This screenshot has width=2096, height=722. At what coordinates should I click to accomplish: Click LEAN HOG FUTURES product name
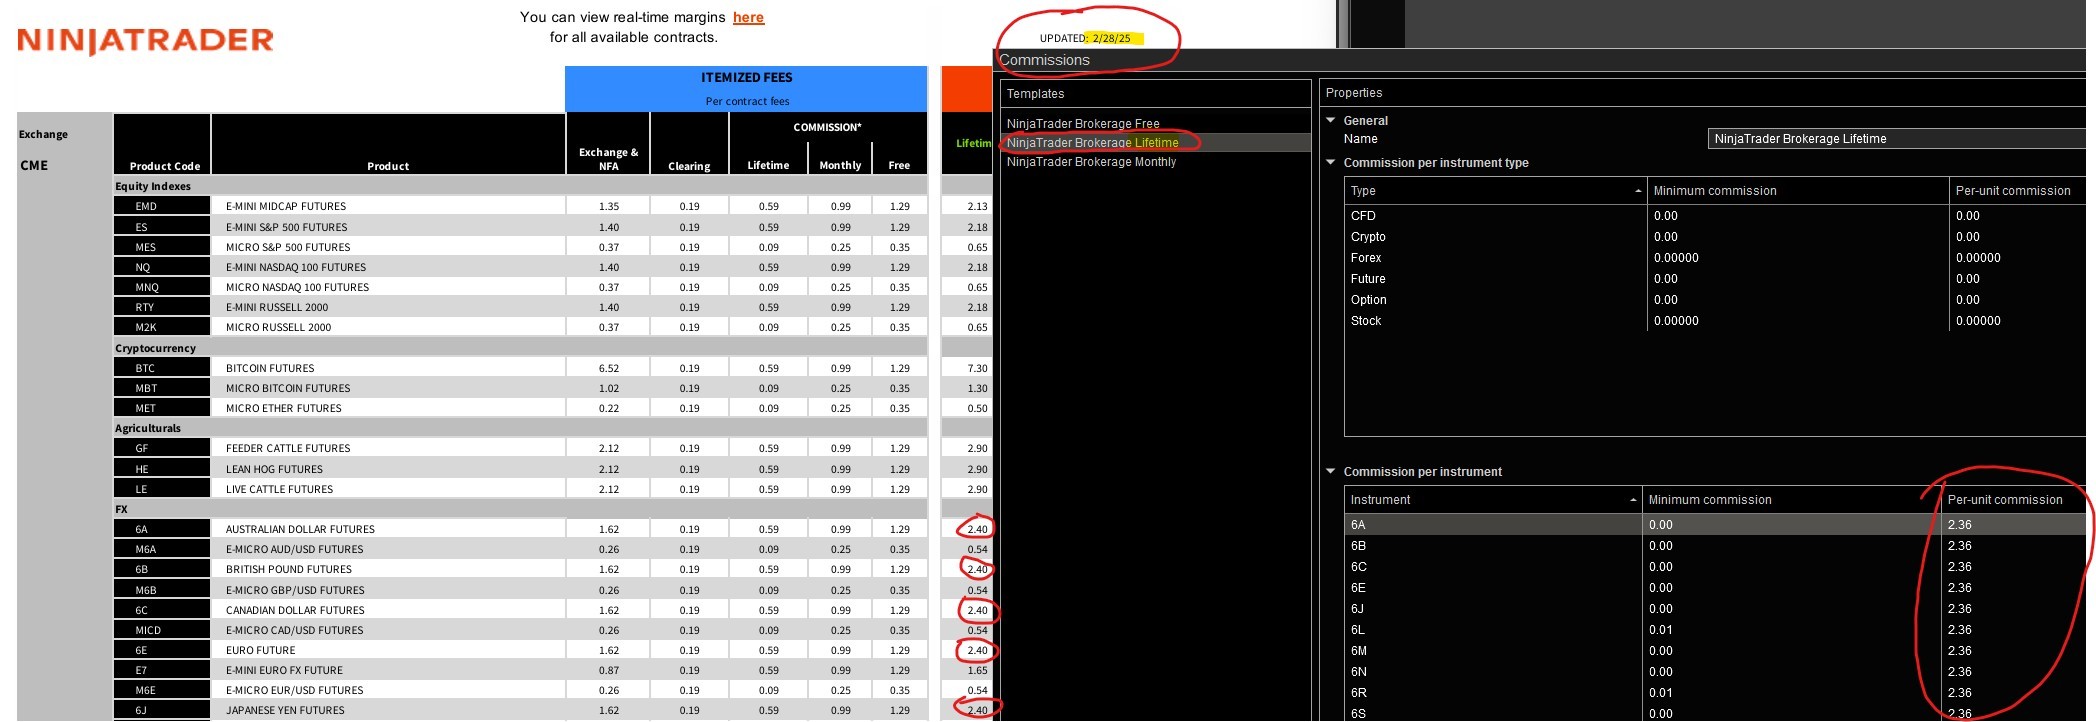coord(274,469)
